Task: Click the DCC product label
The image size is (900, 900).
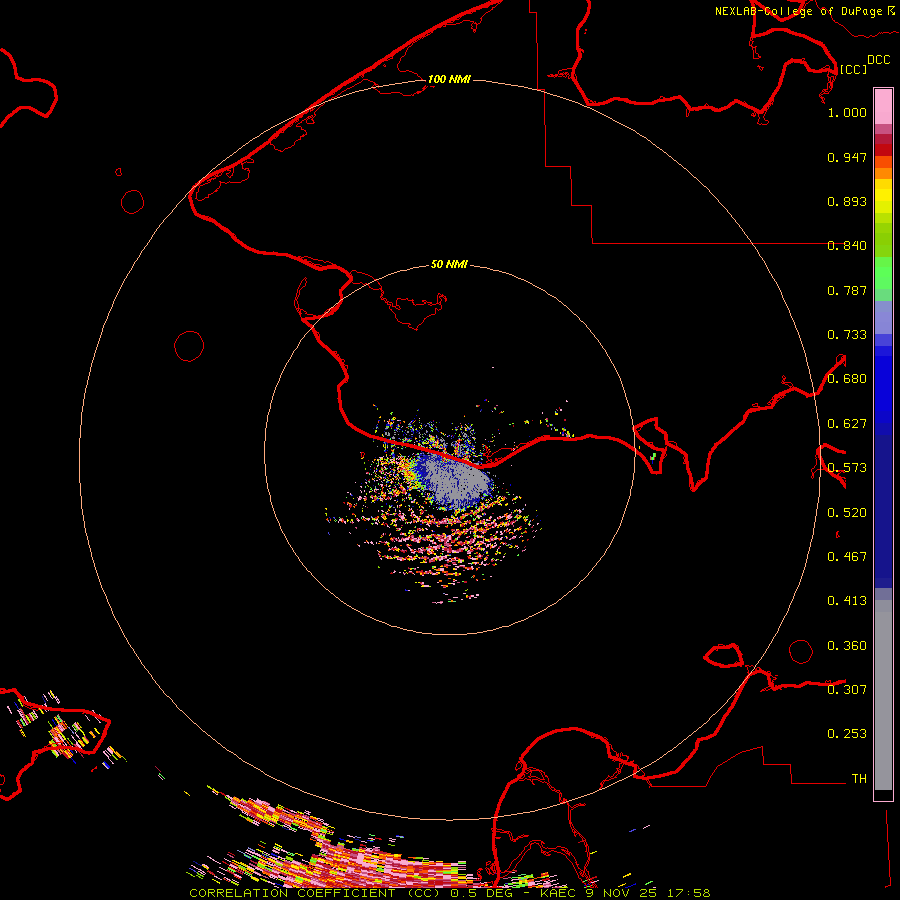Action: coord(878,60)
